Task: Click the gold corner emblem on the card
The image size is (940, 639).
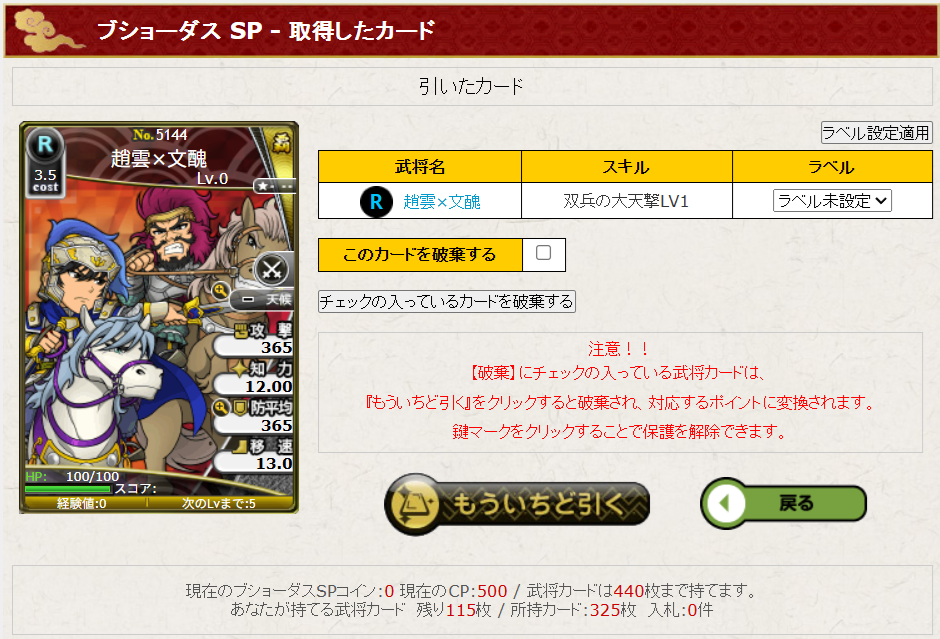Action: [282, 142]
